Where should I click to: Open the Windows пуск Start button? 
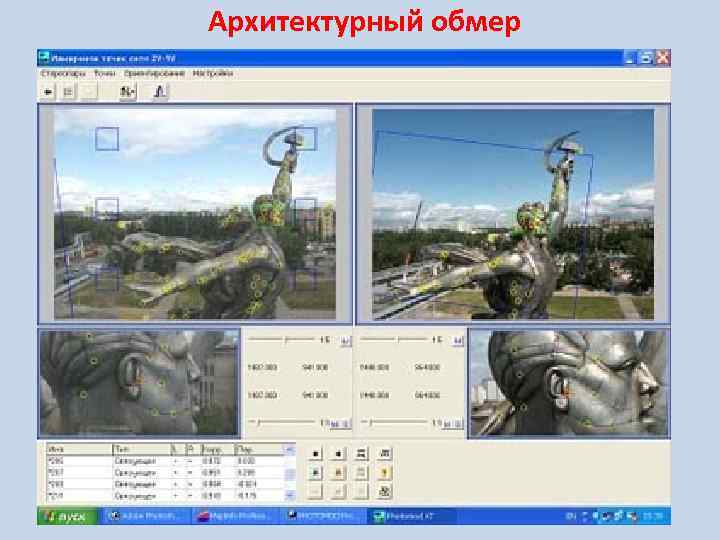click(x=67, y=517)
